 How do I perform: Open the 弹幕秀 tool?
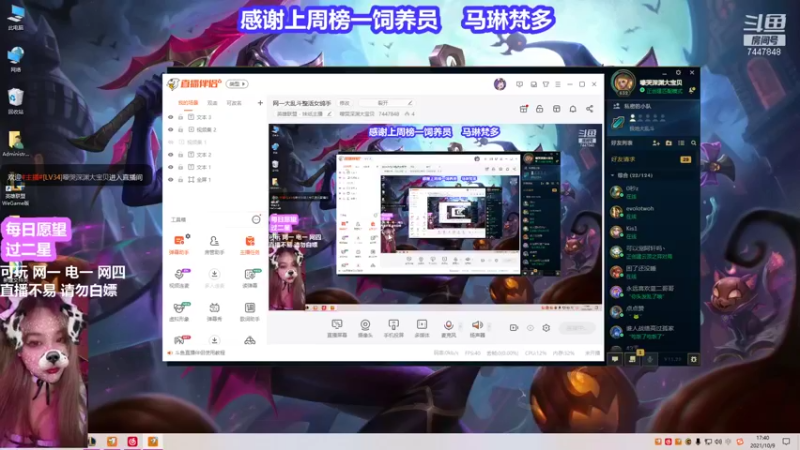tap(214, 311)
